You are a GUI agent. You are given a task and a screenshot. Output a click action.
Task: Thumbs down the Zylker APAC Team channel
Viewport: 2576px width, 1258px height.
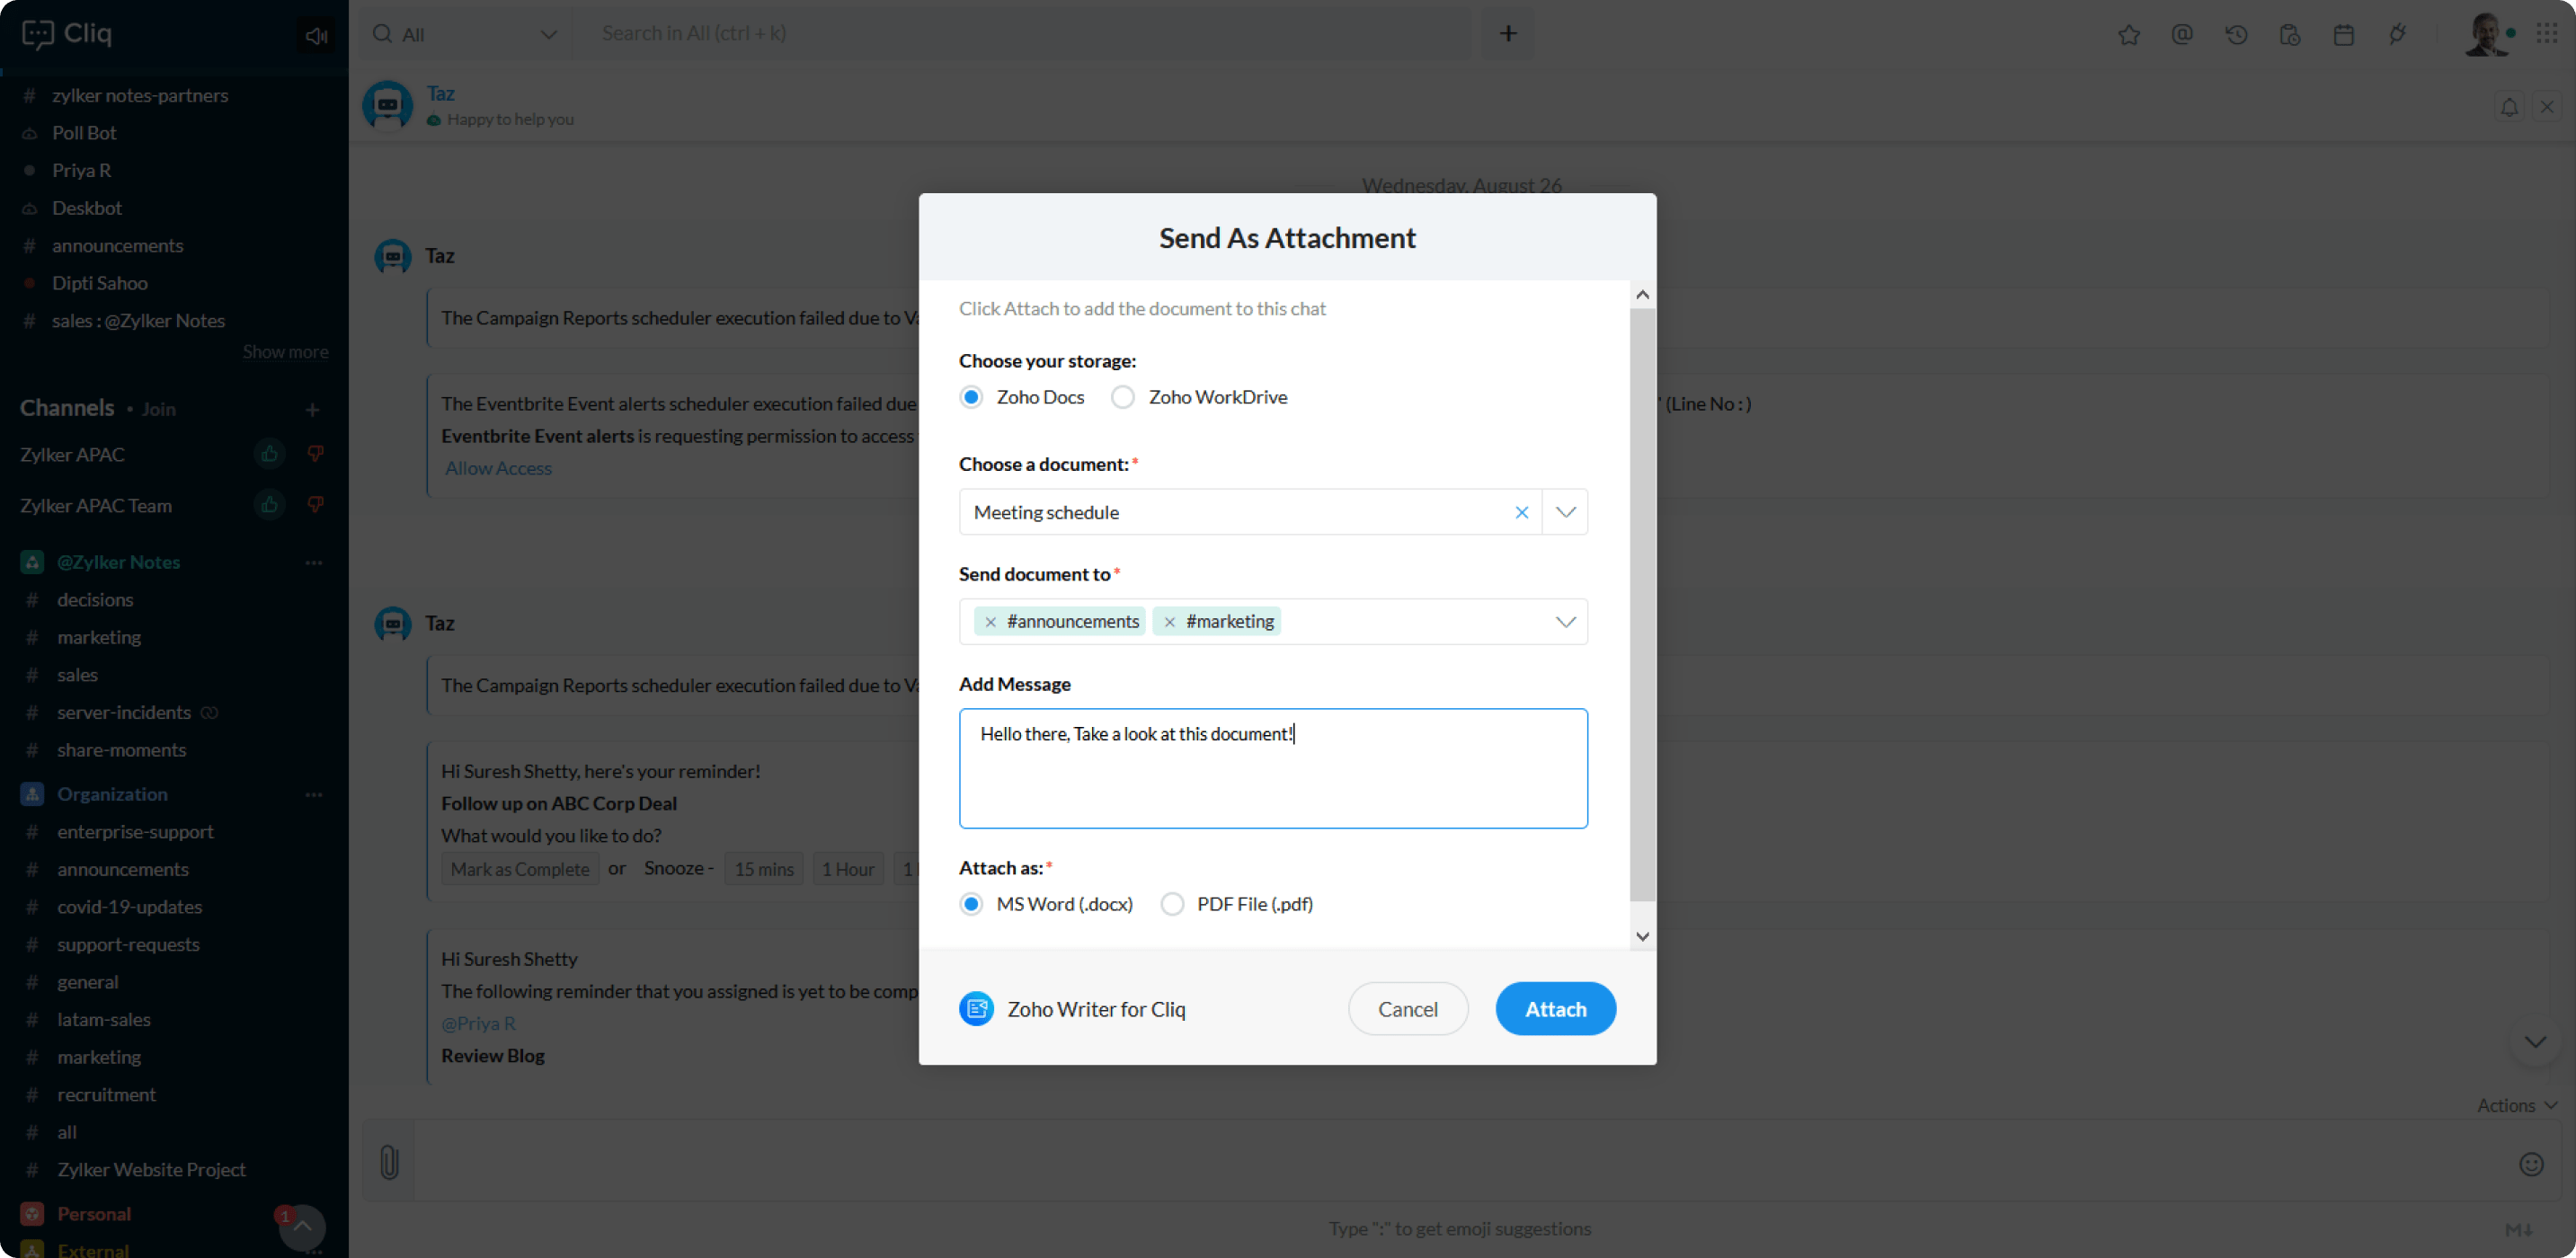pyautogui.click(x=315, y=504)
